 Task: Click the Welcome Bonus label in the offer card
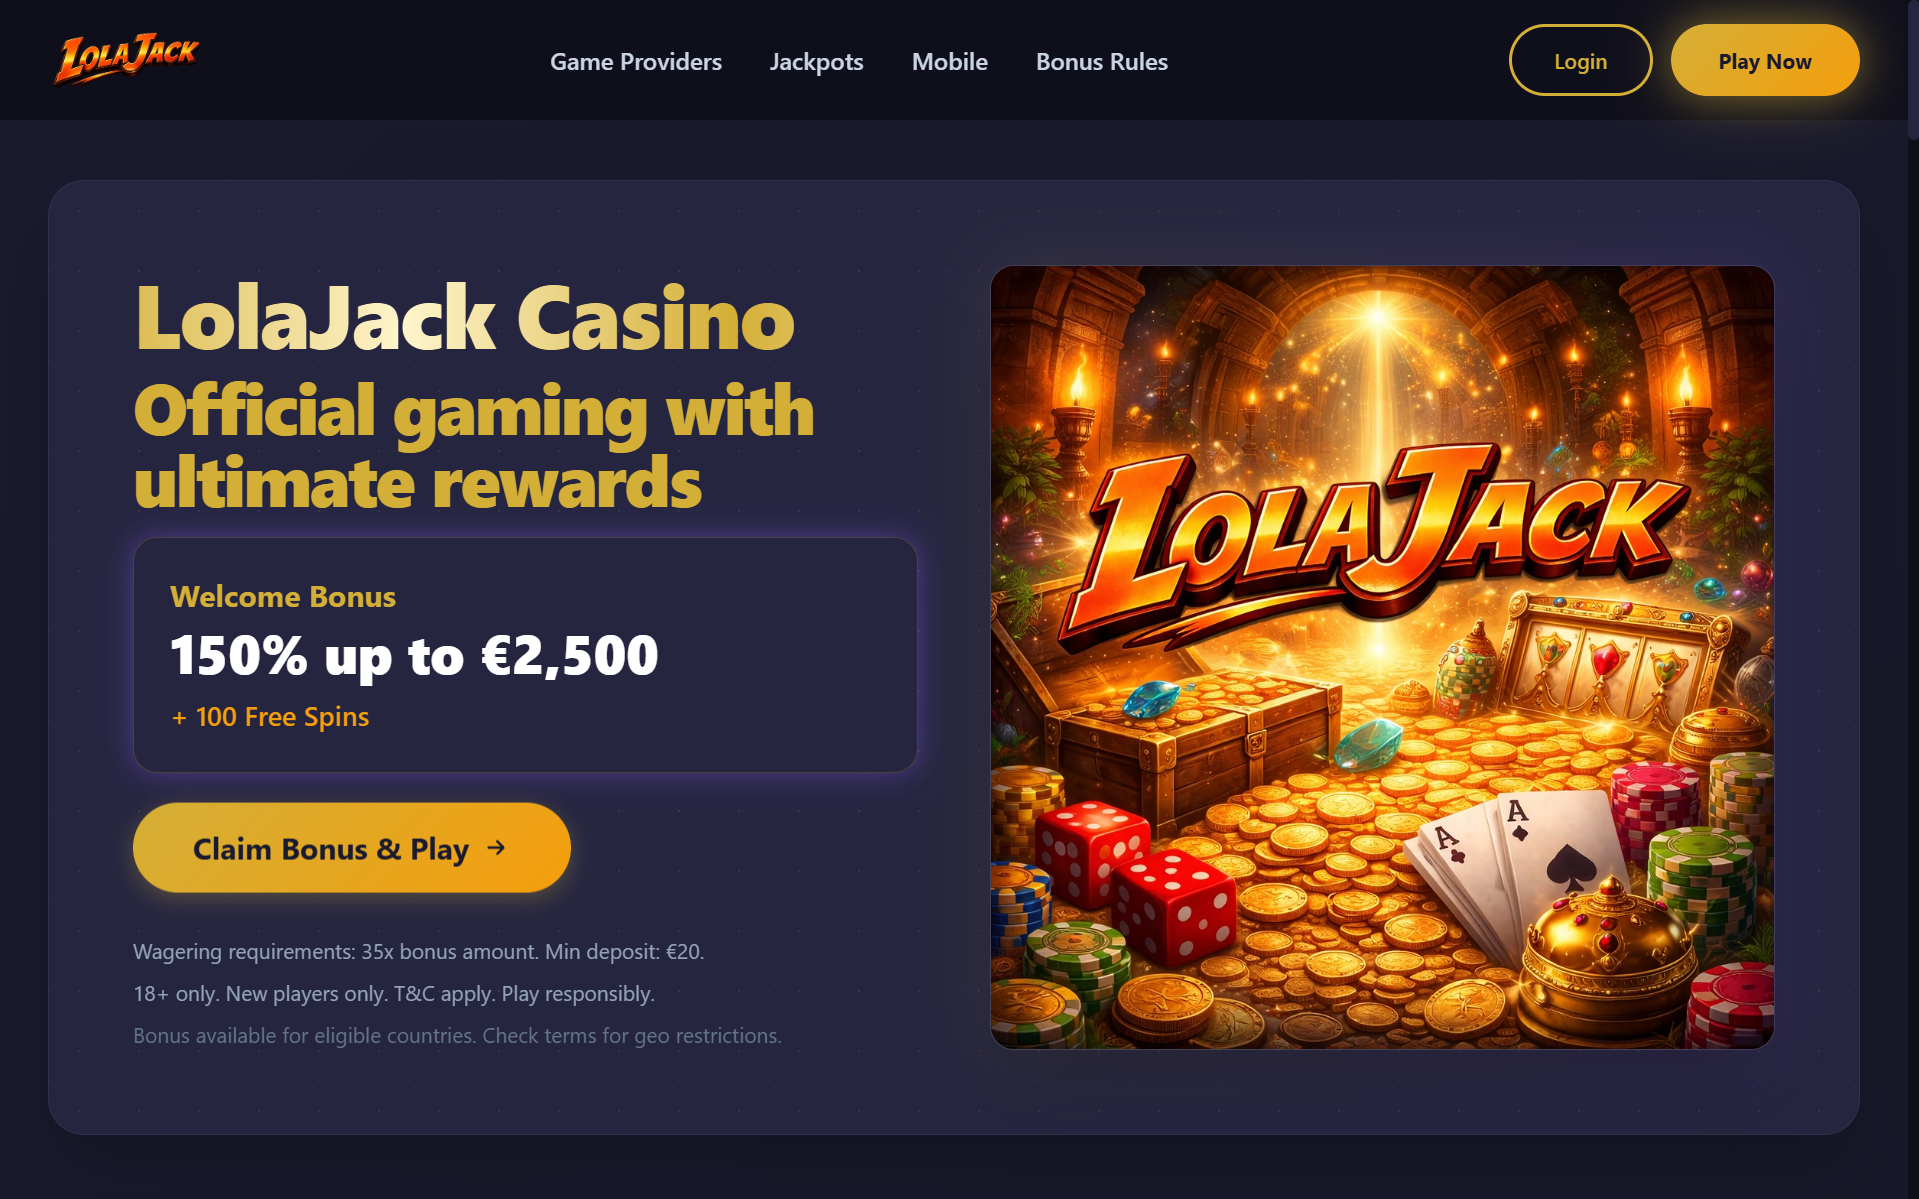283,597
